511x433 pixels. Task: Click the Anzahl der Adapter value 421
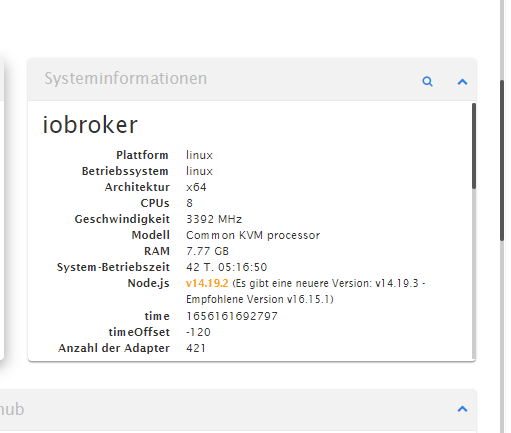[x=196, y=348]
